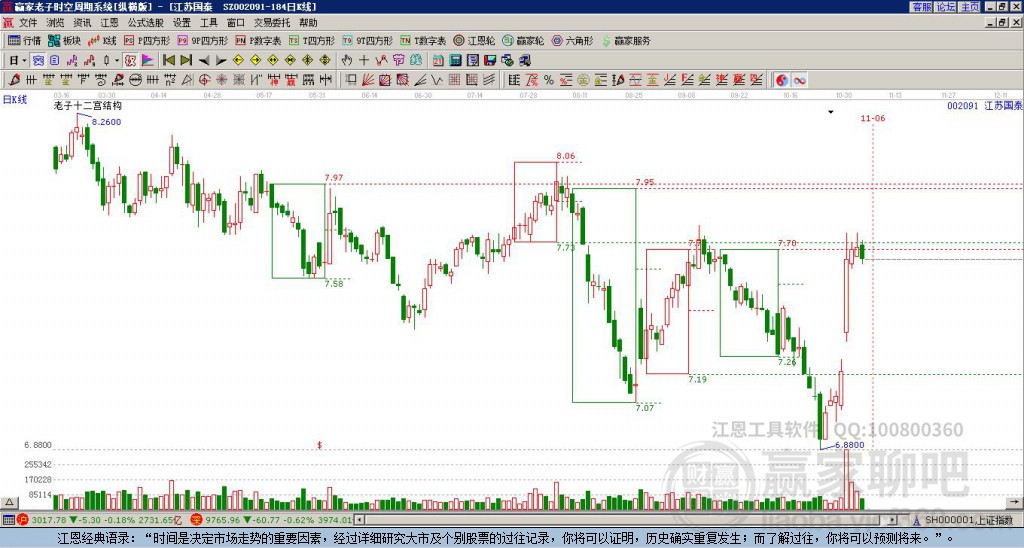
Task: Jump to first bar icon
Action: click(x=168, y=60)
